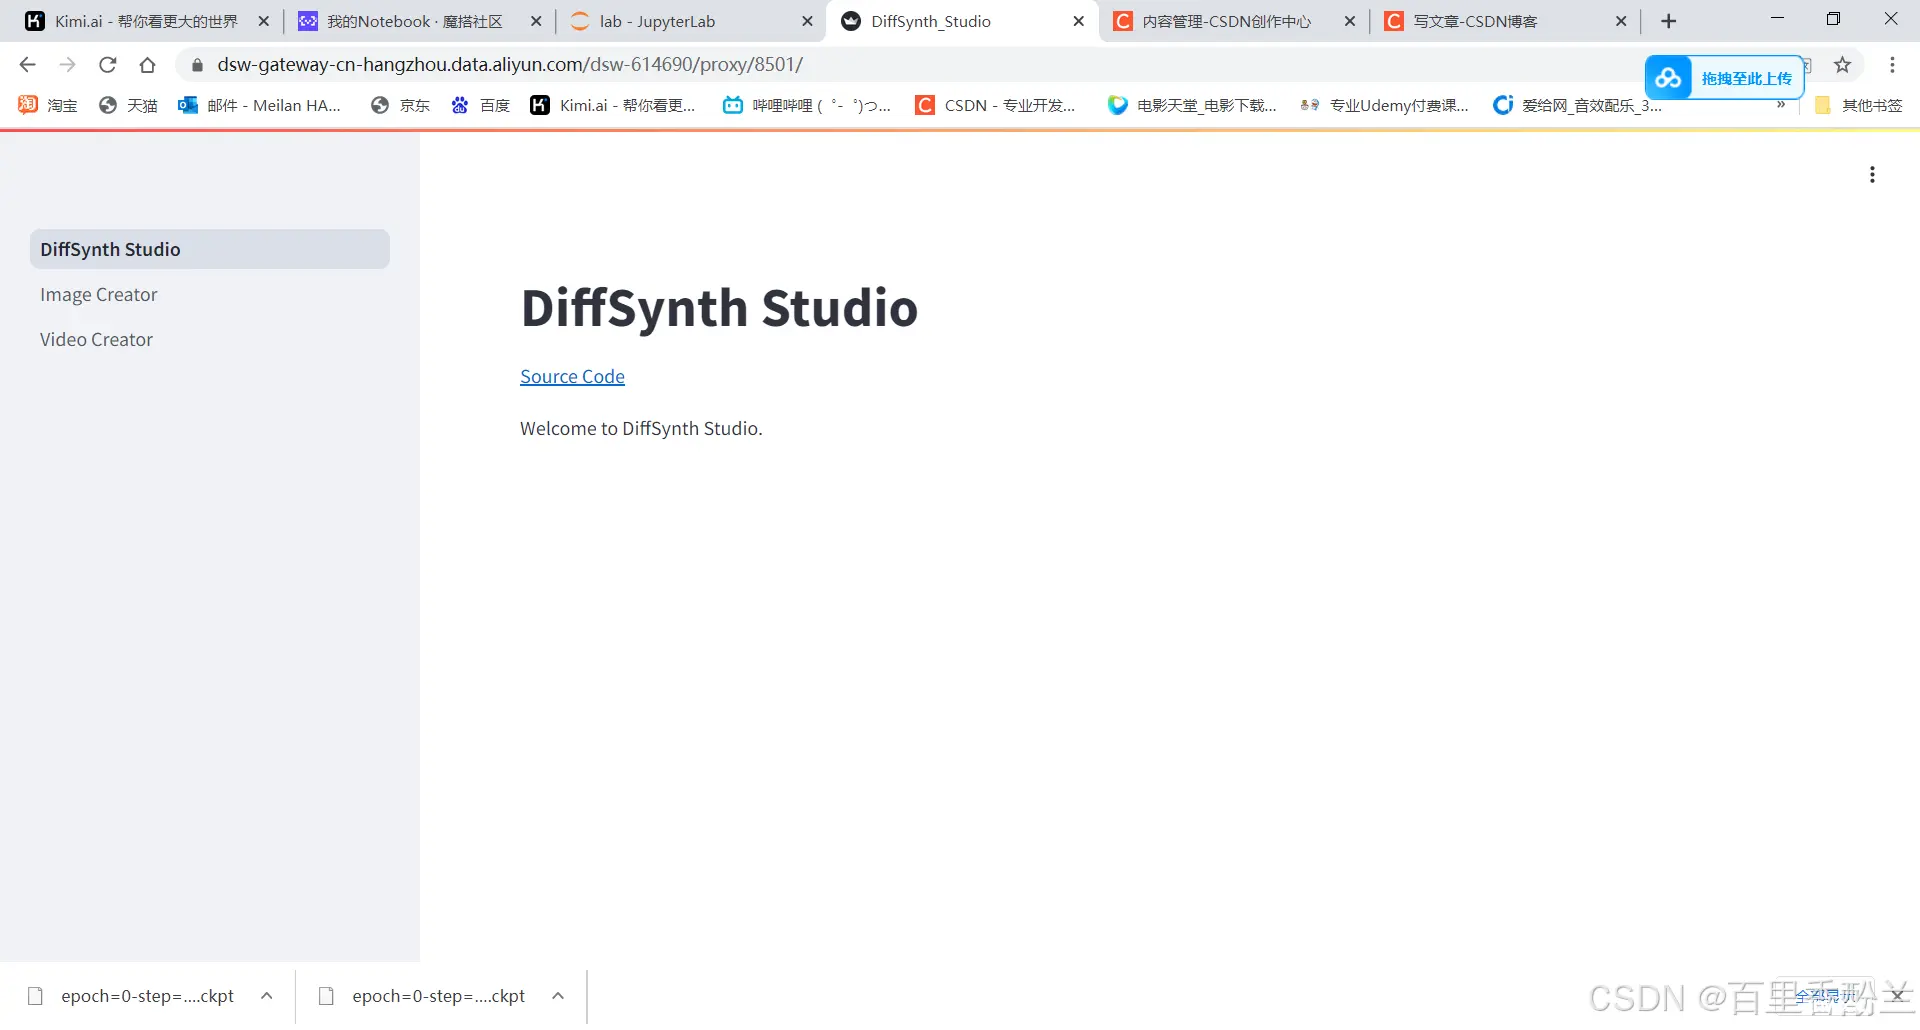Close the 写文章-CSDN博客 tab
1920x1030 pixels.
1622,21
